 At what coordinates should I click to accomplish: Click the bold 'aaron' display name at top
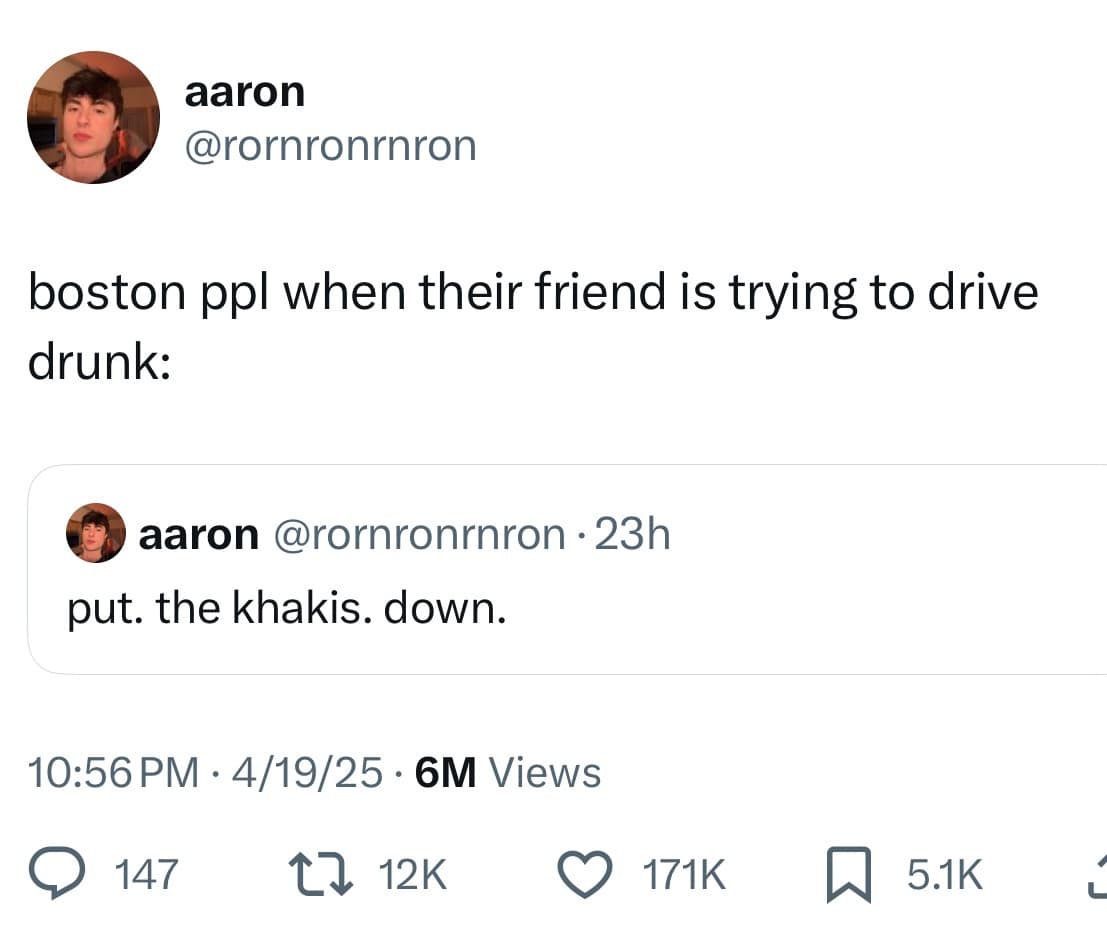(x=245, y=93)
